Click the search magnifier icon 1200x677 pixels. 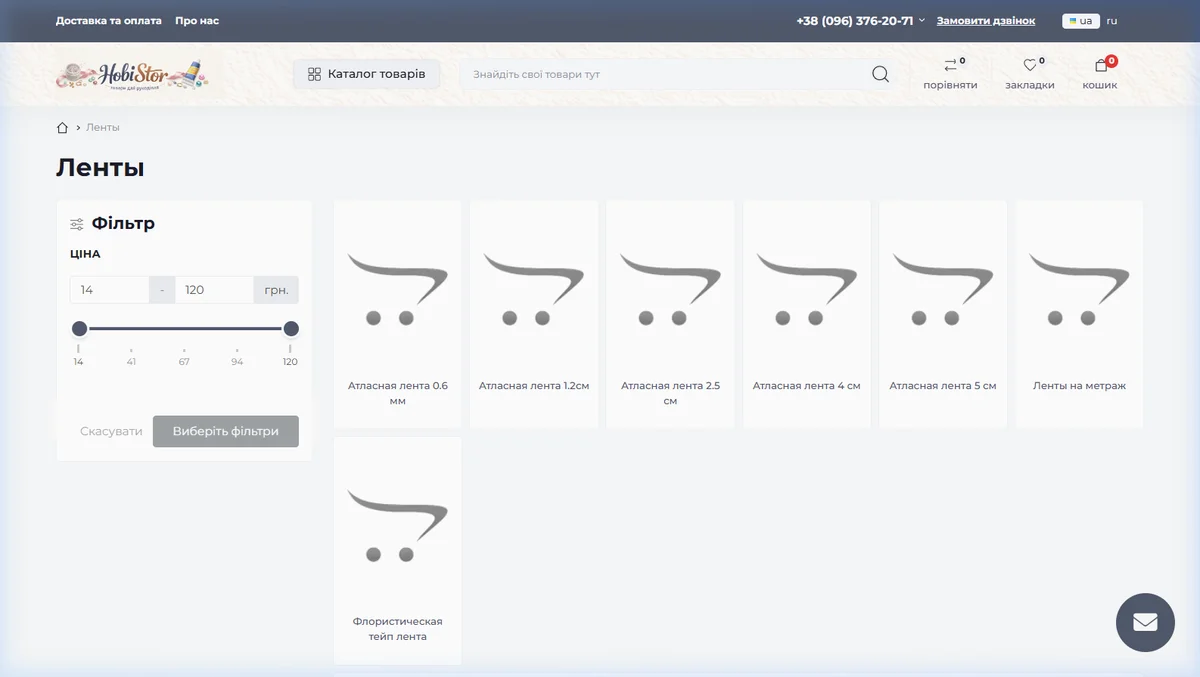tap(880, 74)
